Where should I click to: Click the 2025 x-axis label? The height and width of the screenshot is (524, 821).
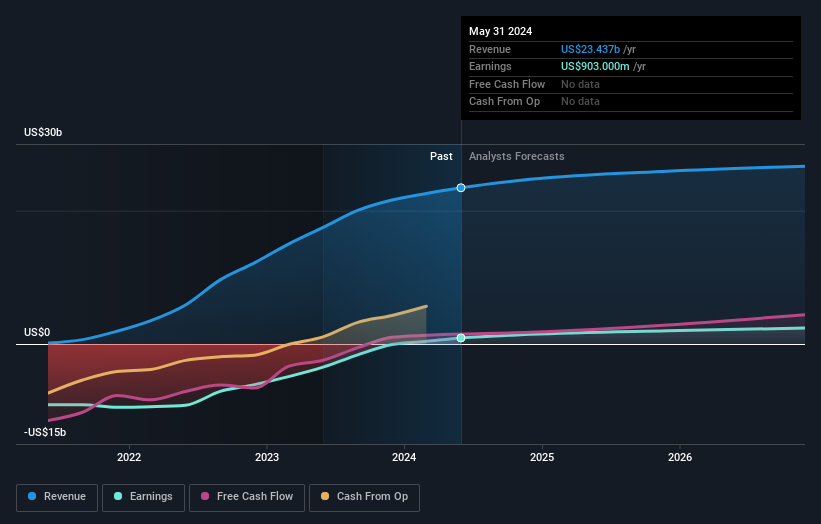pyautogui.click(x=542, y=457)
